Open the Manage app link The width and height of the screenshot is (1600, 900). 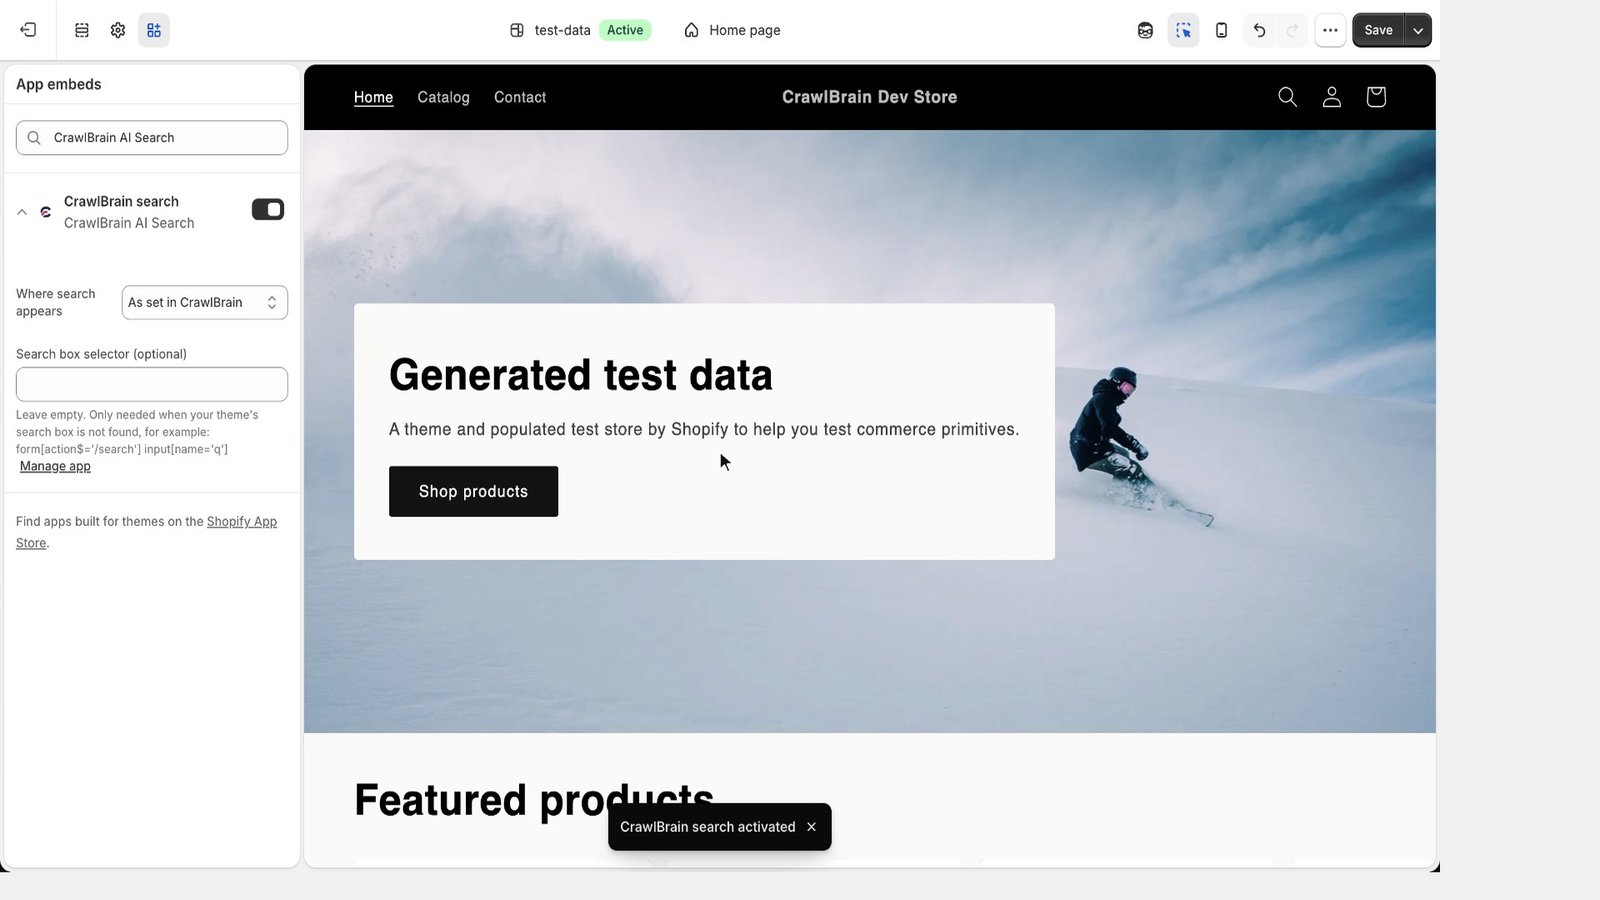pos(55,466)
